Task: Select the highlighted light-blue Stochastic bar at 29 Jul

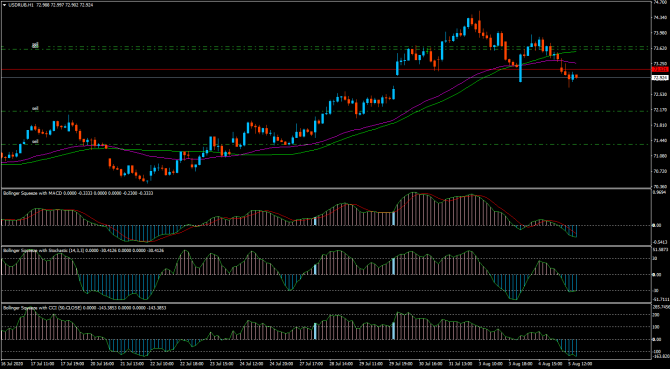Action: coord(394,266)
